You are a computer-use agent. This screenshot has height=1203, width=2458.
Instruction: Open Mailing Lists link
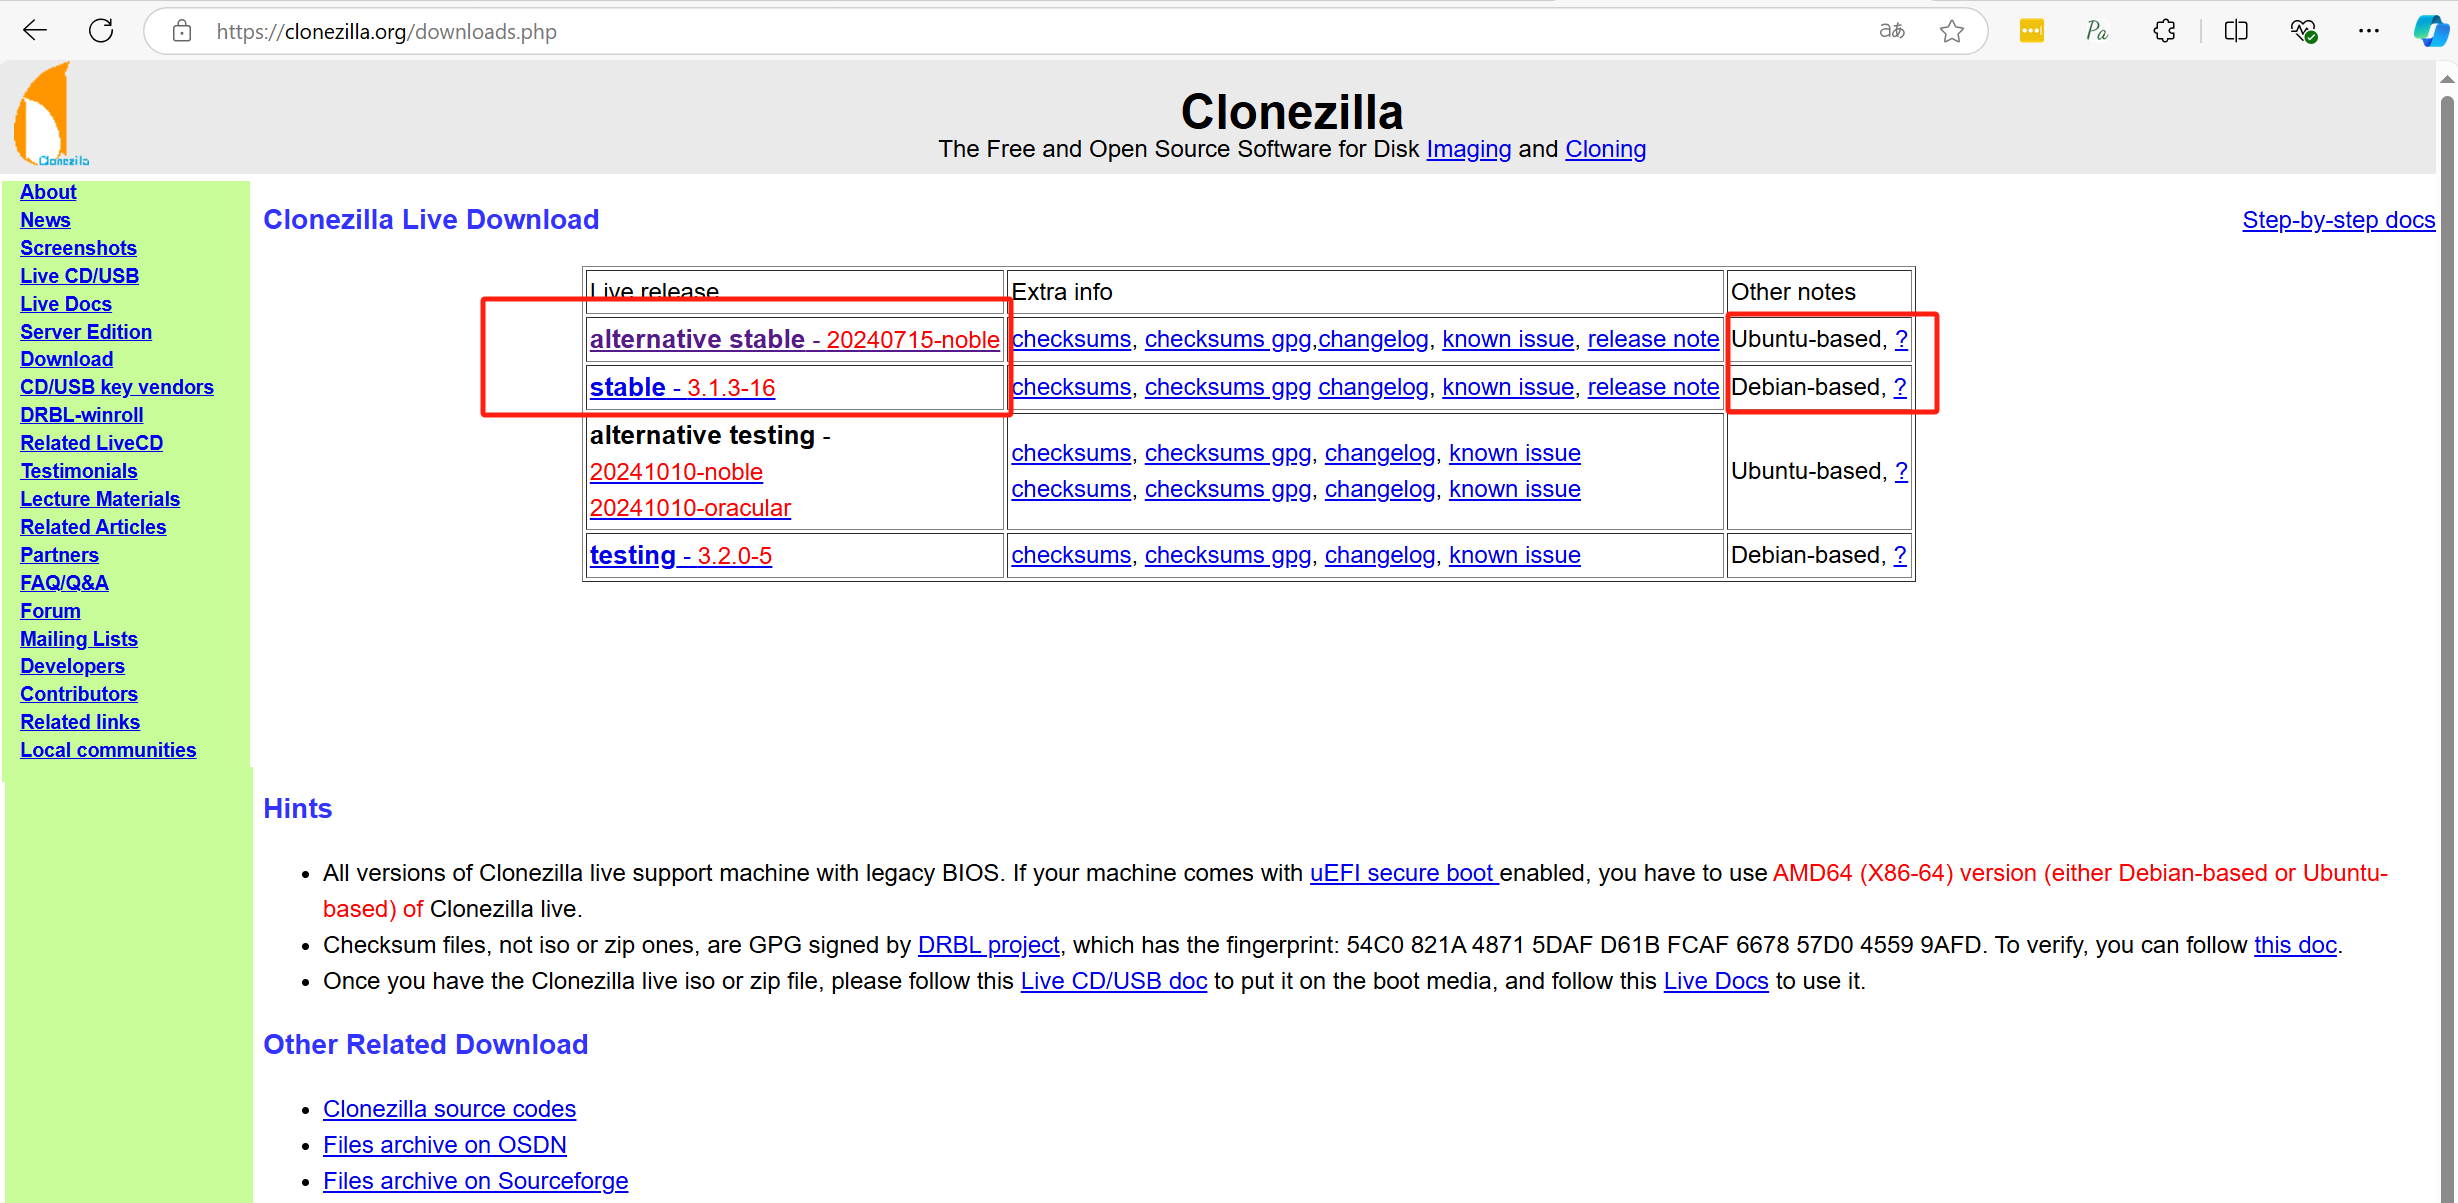tap(79, 639)
